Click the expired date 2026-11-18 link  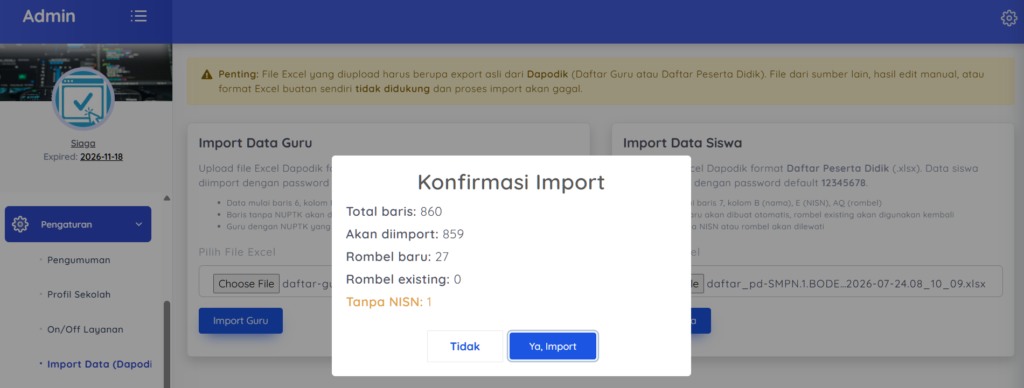point(101,157)
